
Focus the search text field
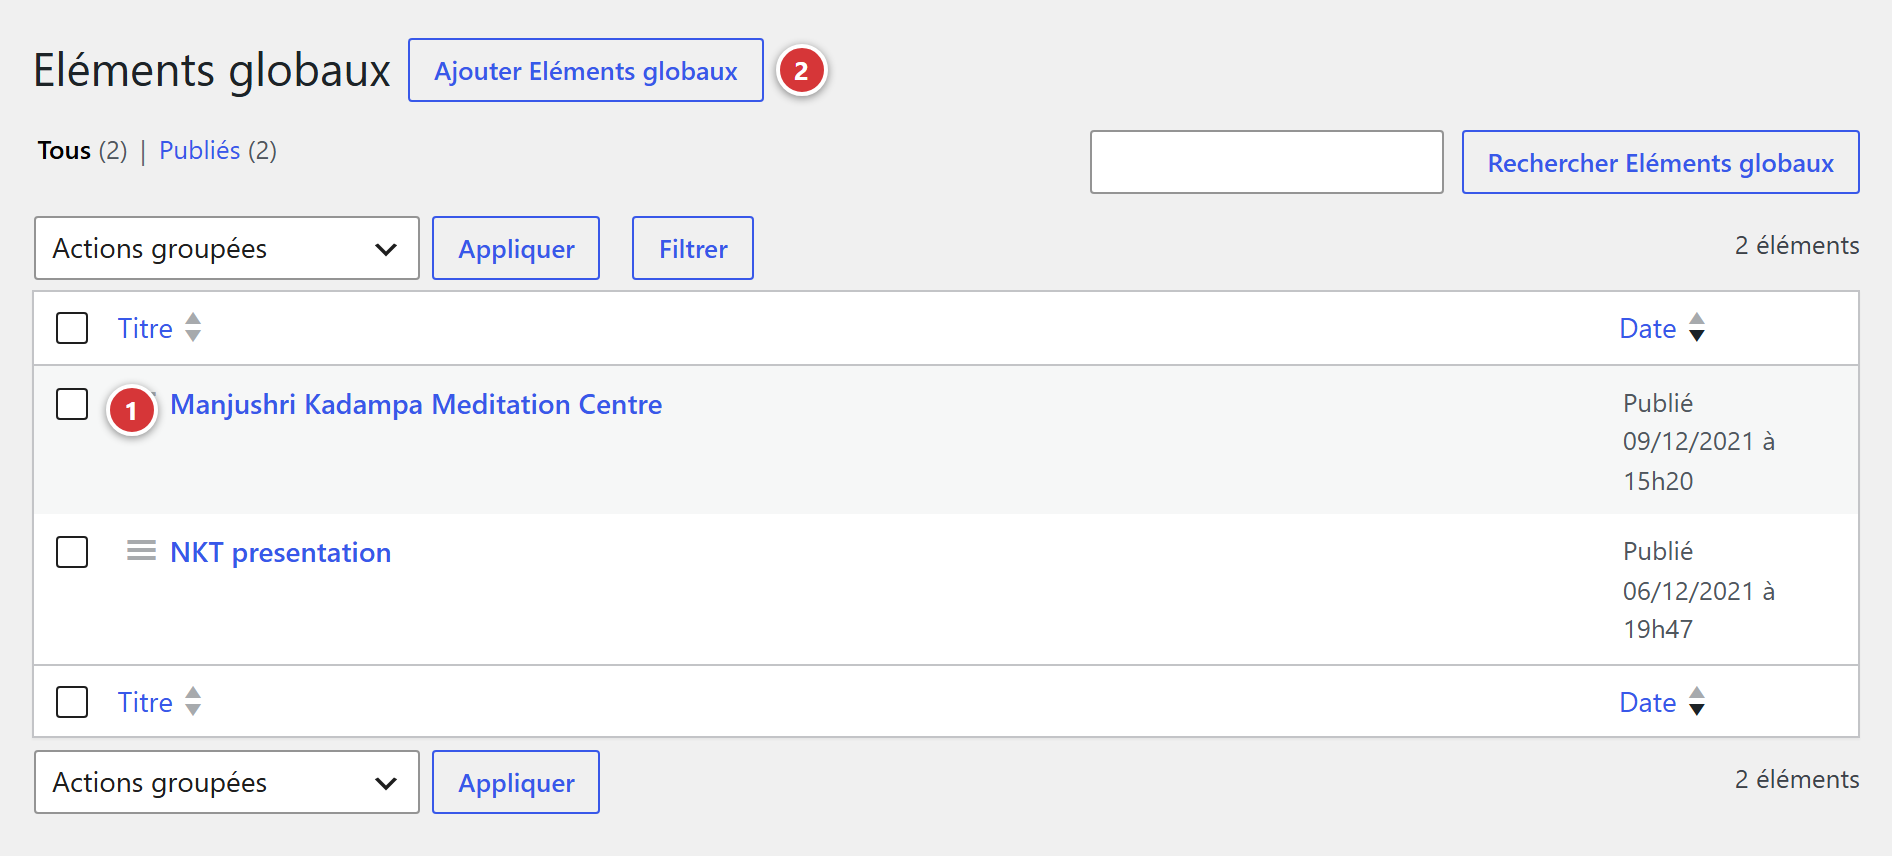point(1267,162)
